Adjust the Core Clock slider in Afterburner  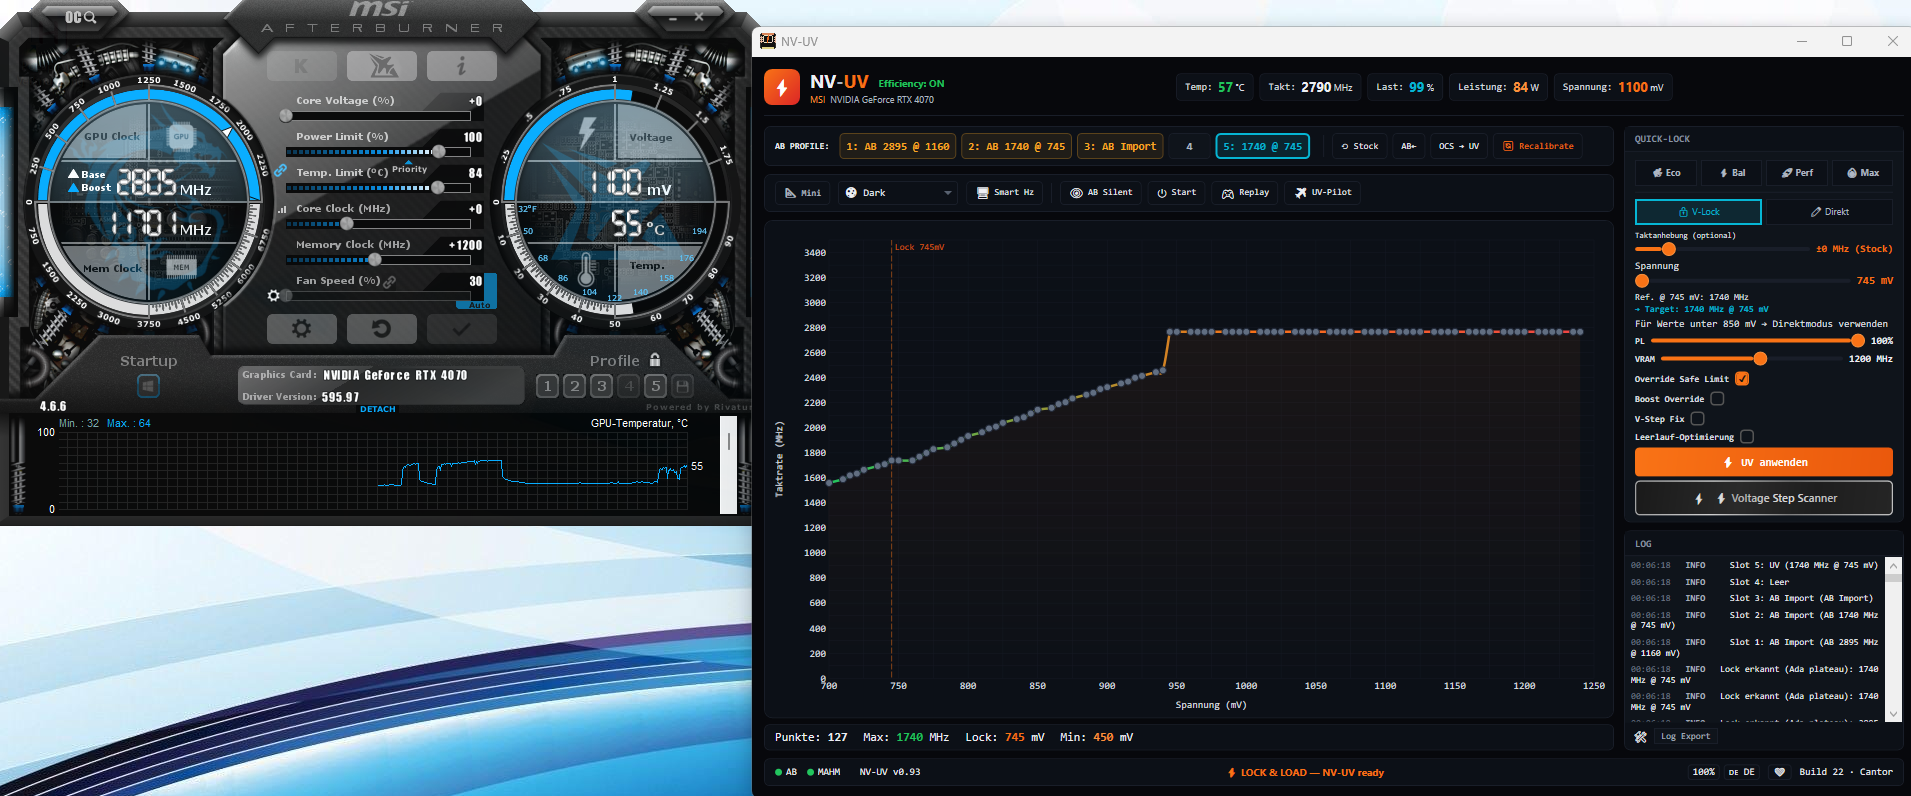point(379,224)
